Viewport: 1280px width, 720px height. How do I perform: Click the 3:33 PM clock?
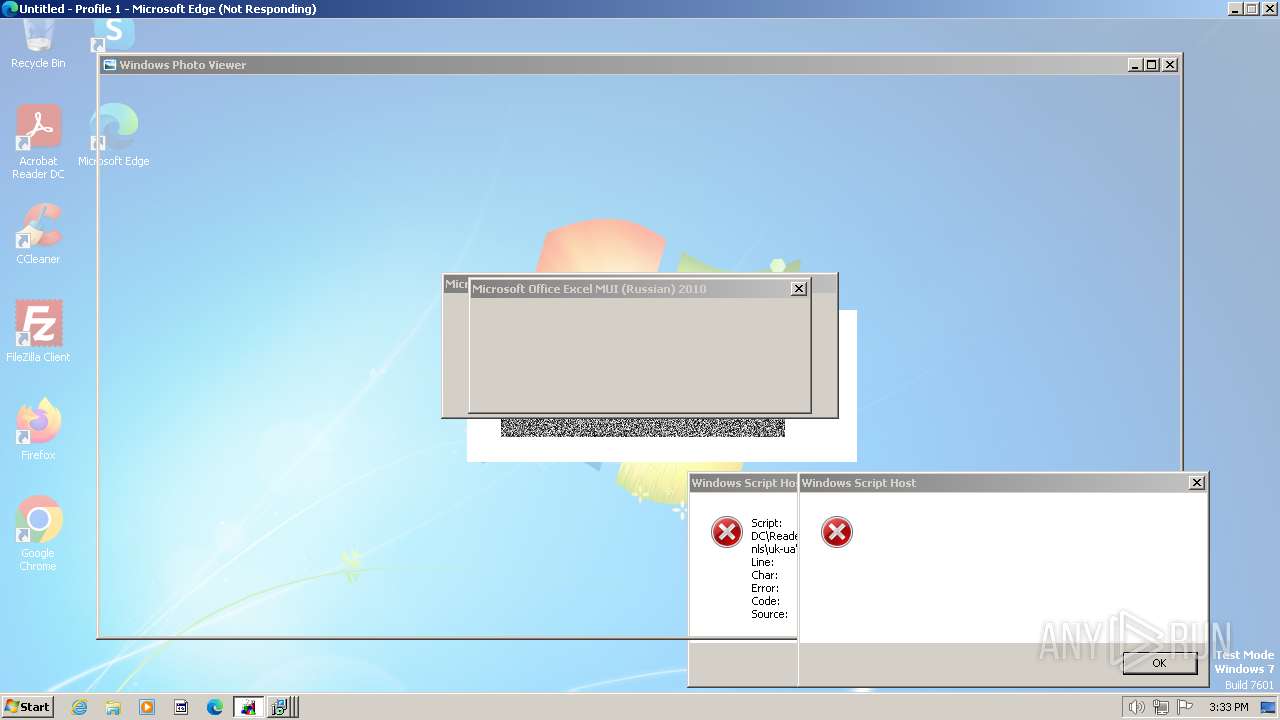pyautogui.click(x=1229, y=707)
